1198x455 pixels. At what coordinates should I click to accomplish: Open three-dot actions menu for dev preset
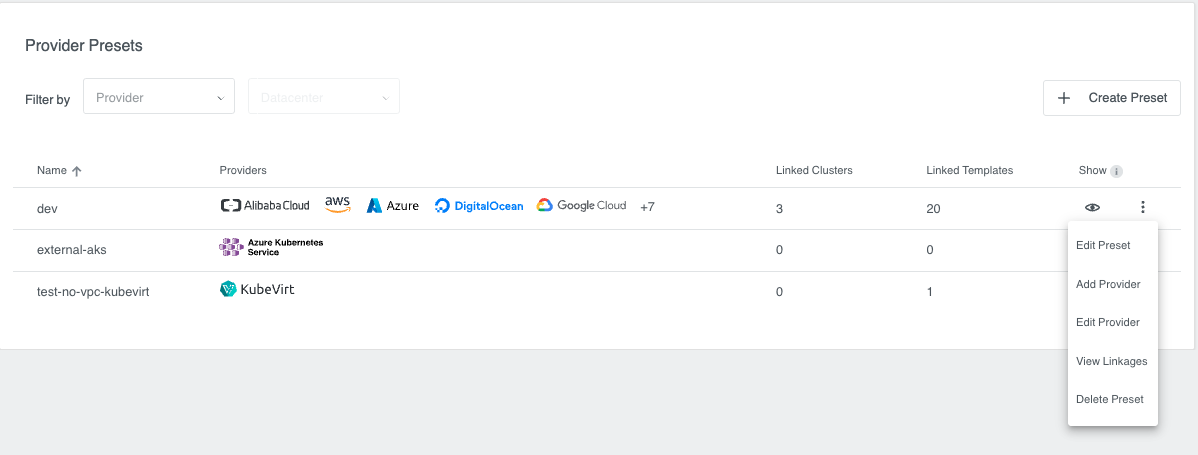pos(1142,208)
